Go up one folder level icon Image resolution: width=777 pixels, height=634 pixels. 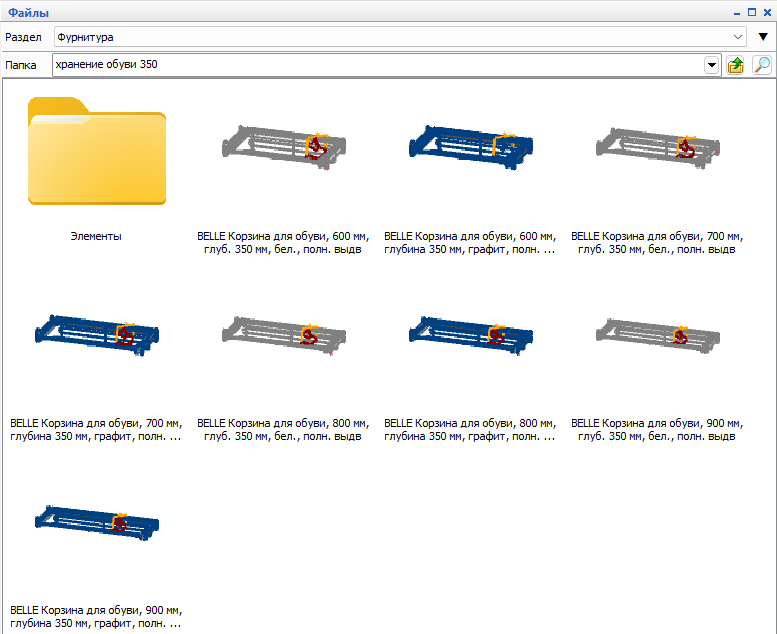click(x=735, y=65)
